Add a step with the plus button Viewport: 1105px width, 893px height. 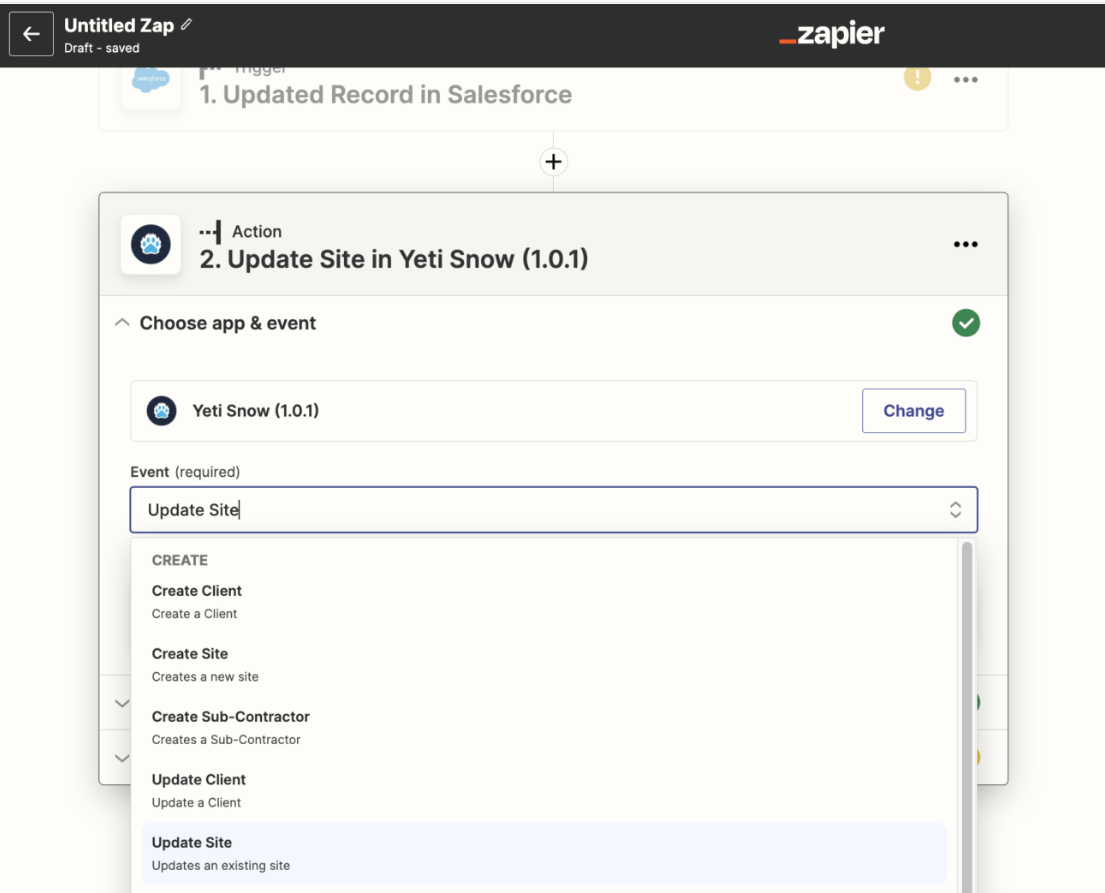pos(553,161)
